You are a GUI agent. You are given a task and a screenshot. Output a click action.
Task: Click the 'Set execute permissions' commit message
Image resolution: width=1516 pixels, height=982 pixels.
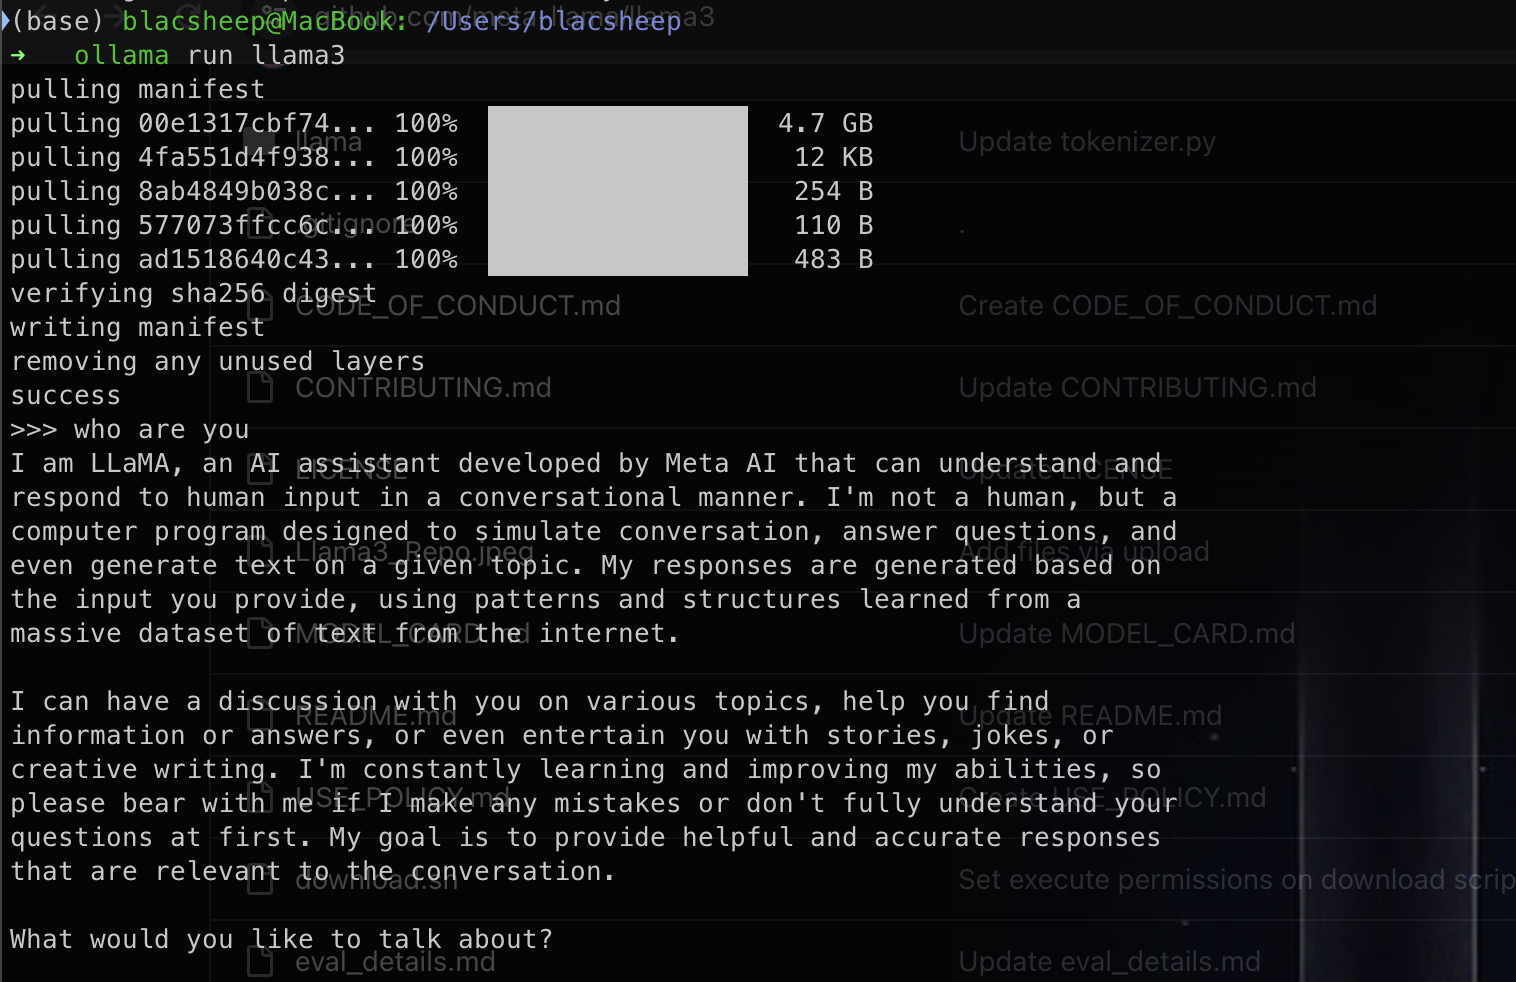1236,880
